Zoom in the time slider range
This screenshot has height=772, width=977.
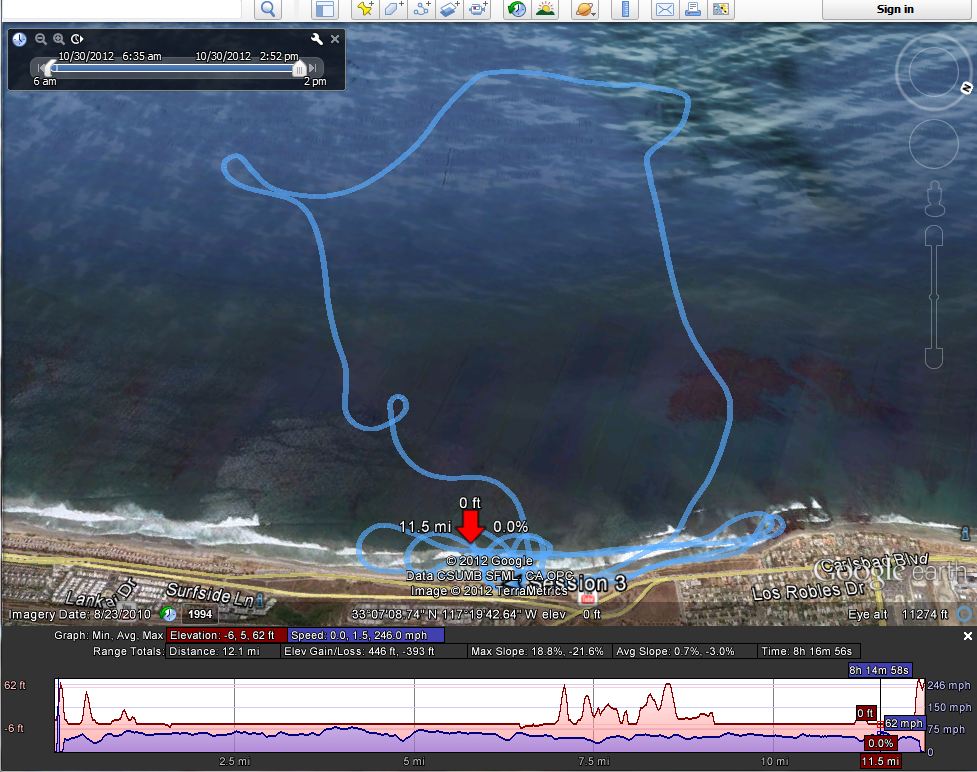[59, 39]
